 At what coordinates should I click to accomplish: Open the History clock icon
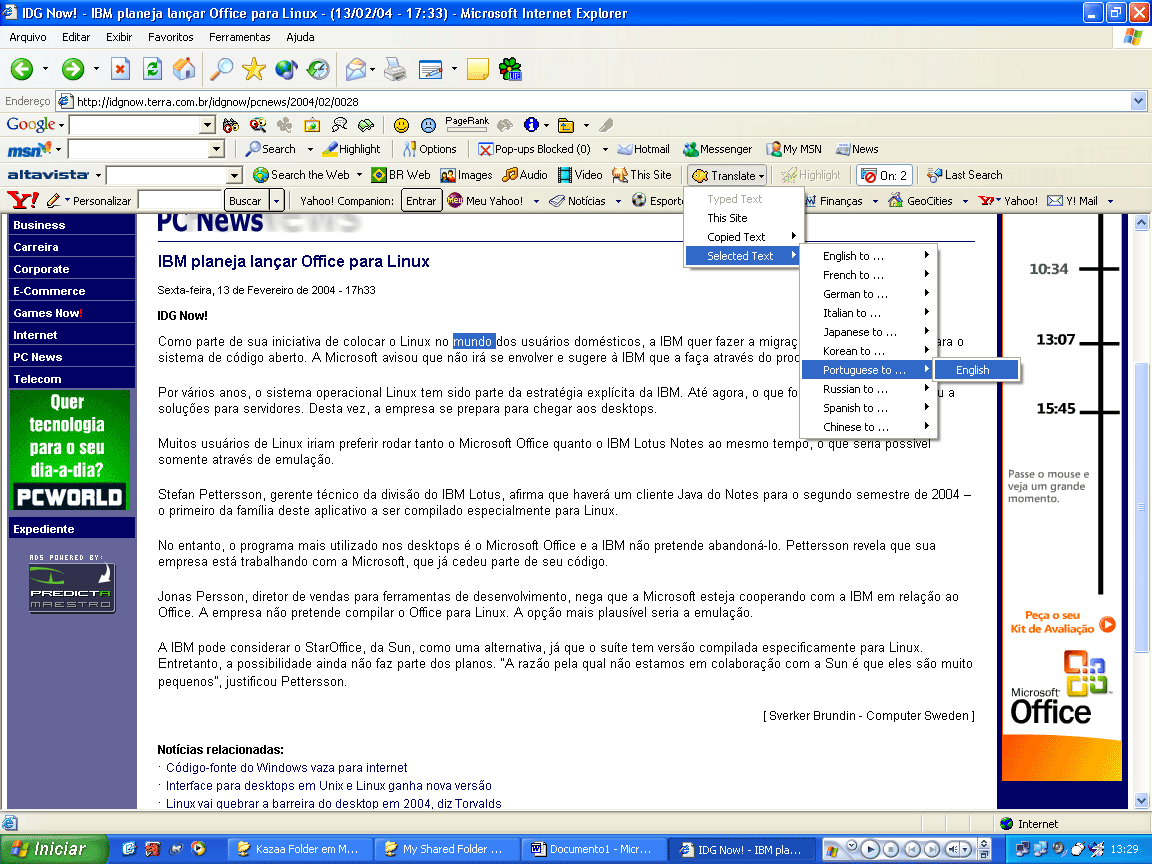[x=318, y=69]
